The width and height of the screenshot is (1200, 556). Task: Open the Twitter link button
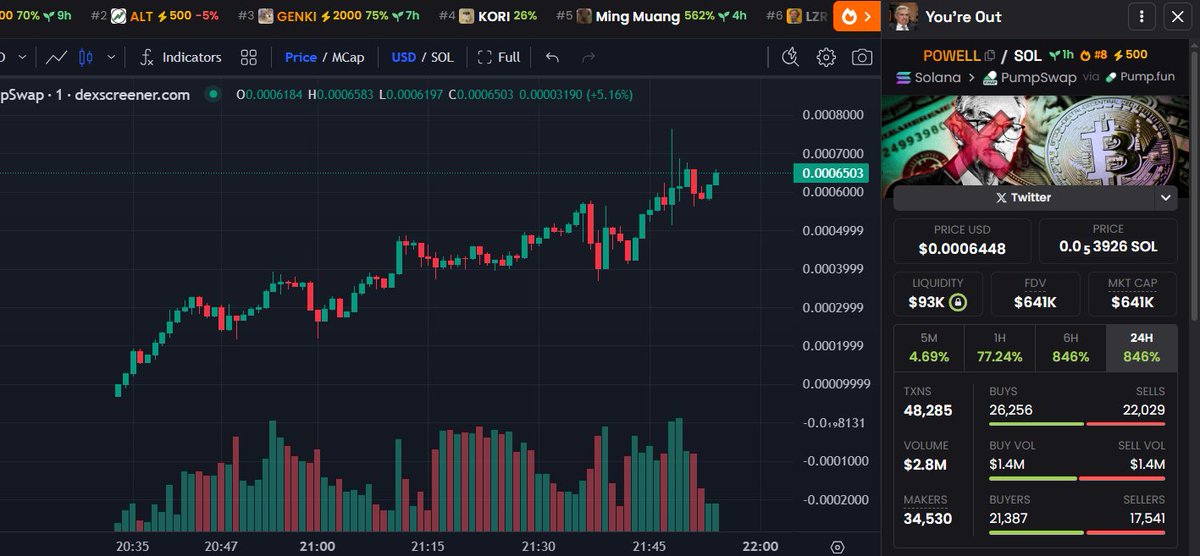point(1023,197)
